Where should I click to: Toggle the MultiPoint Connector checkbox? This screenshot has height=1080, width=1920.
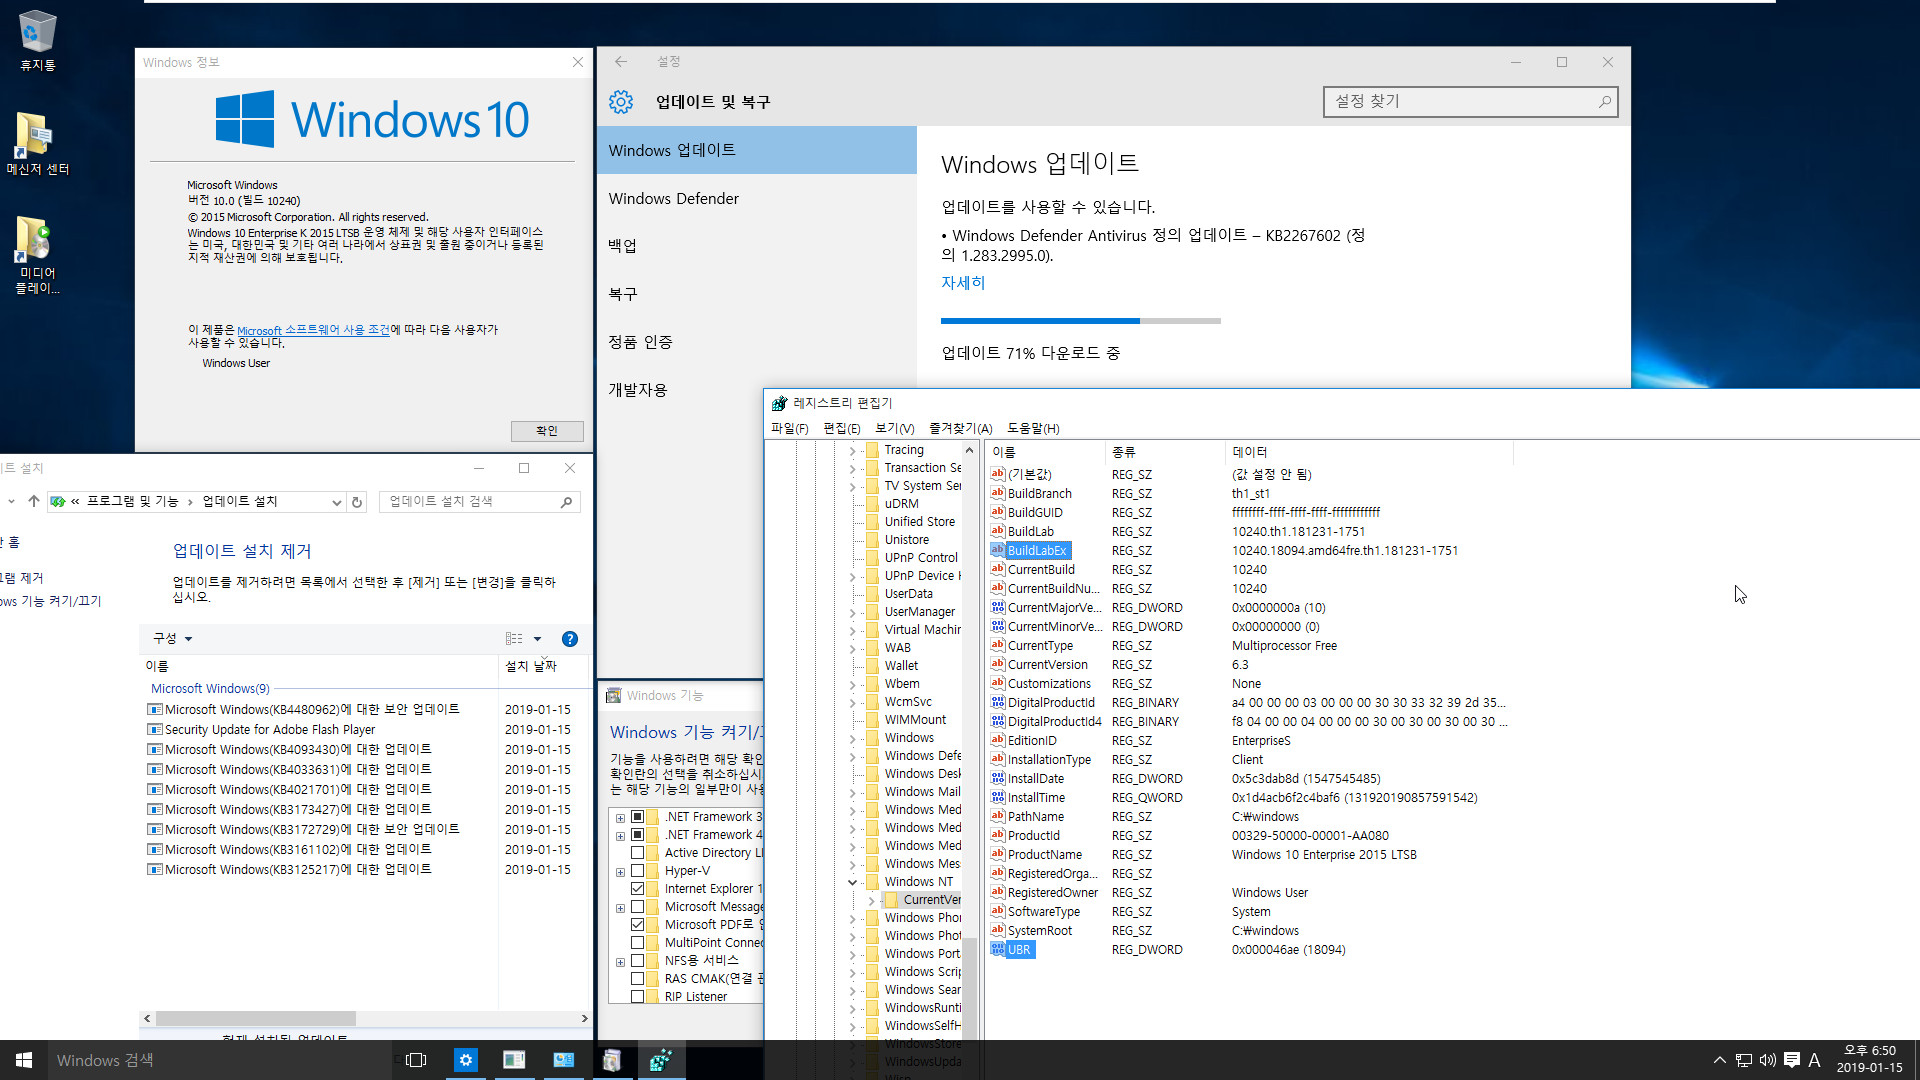tap(637, 943)
